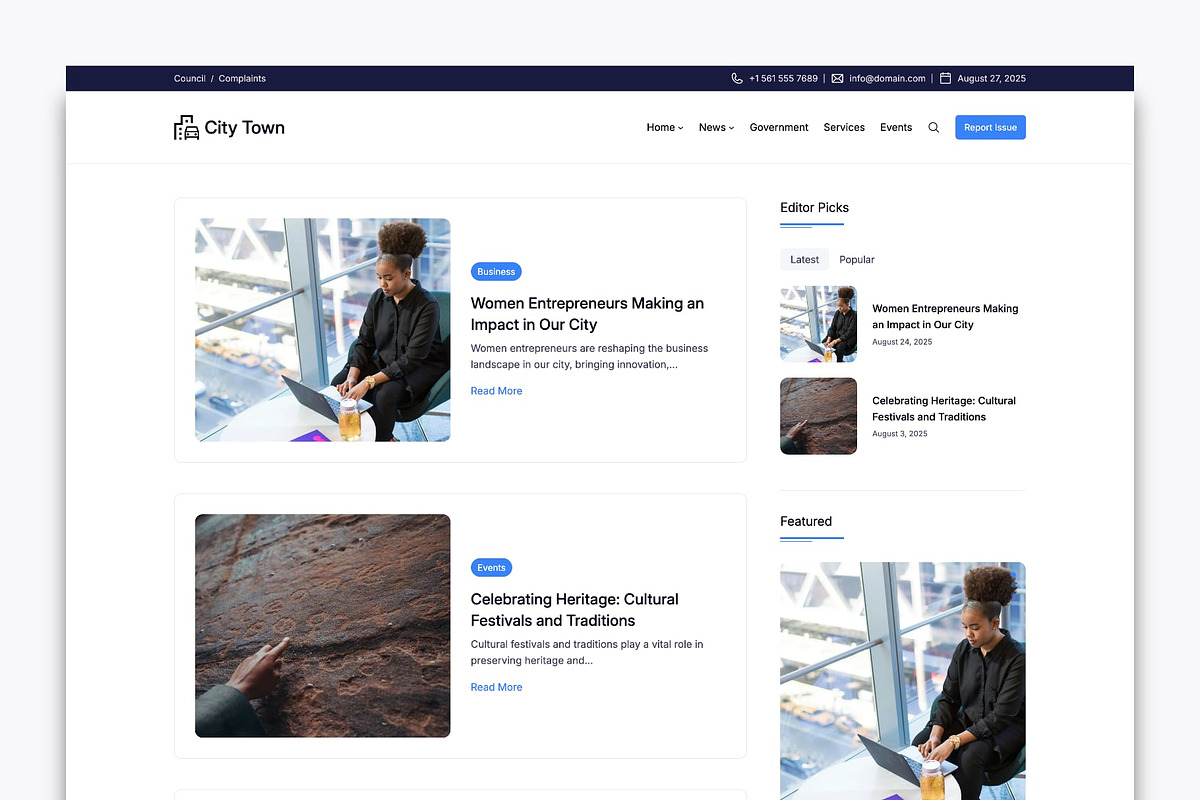Click the City Town building logo icon
This screenshot has height=800, width=1200.
(x=186, y=128)
